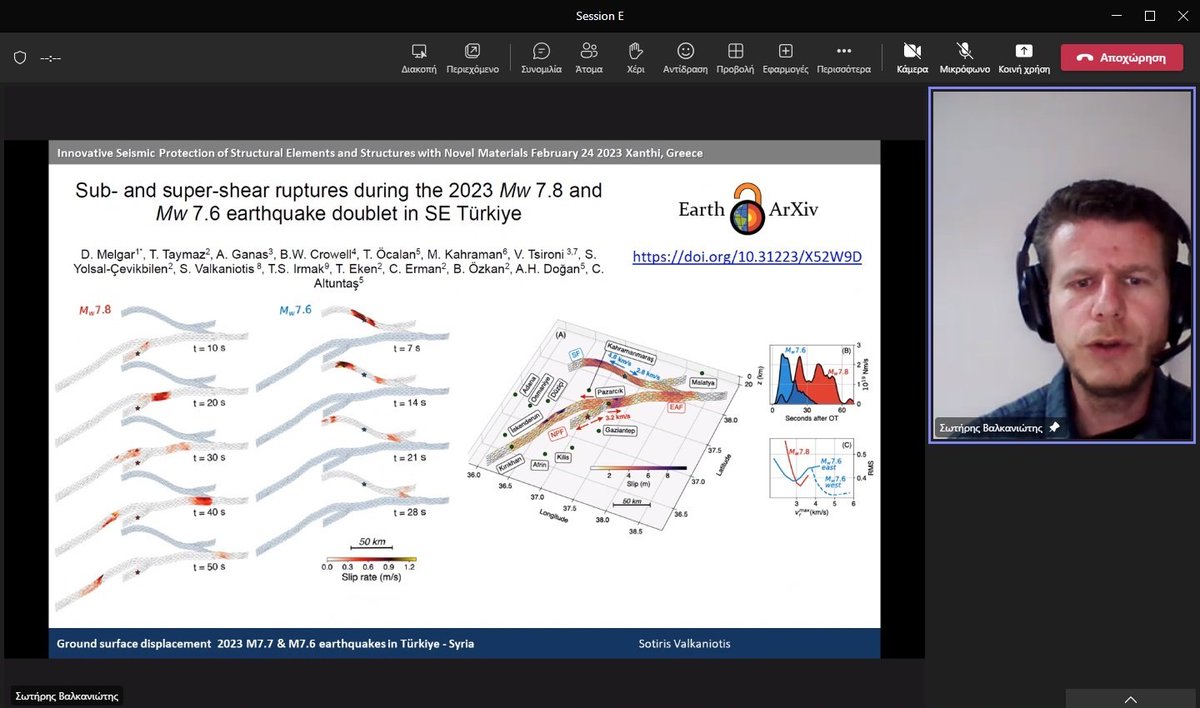Select Σωτήρης Βαλκανιώτης video tile

pos(1061,265)
